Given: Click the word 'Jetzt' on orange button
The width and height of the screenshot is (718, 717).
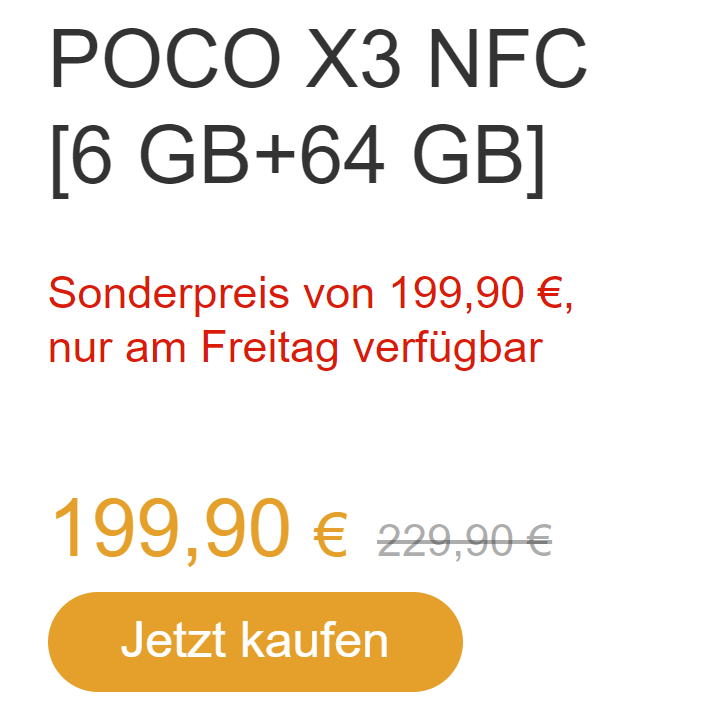Looking at the screenshot, I should (174, 640).
